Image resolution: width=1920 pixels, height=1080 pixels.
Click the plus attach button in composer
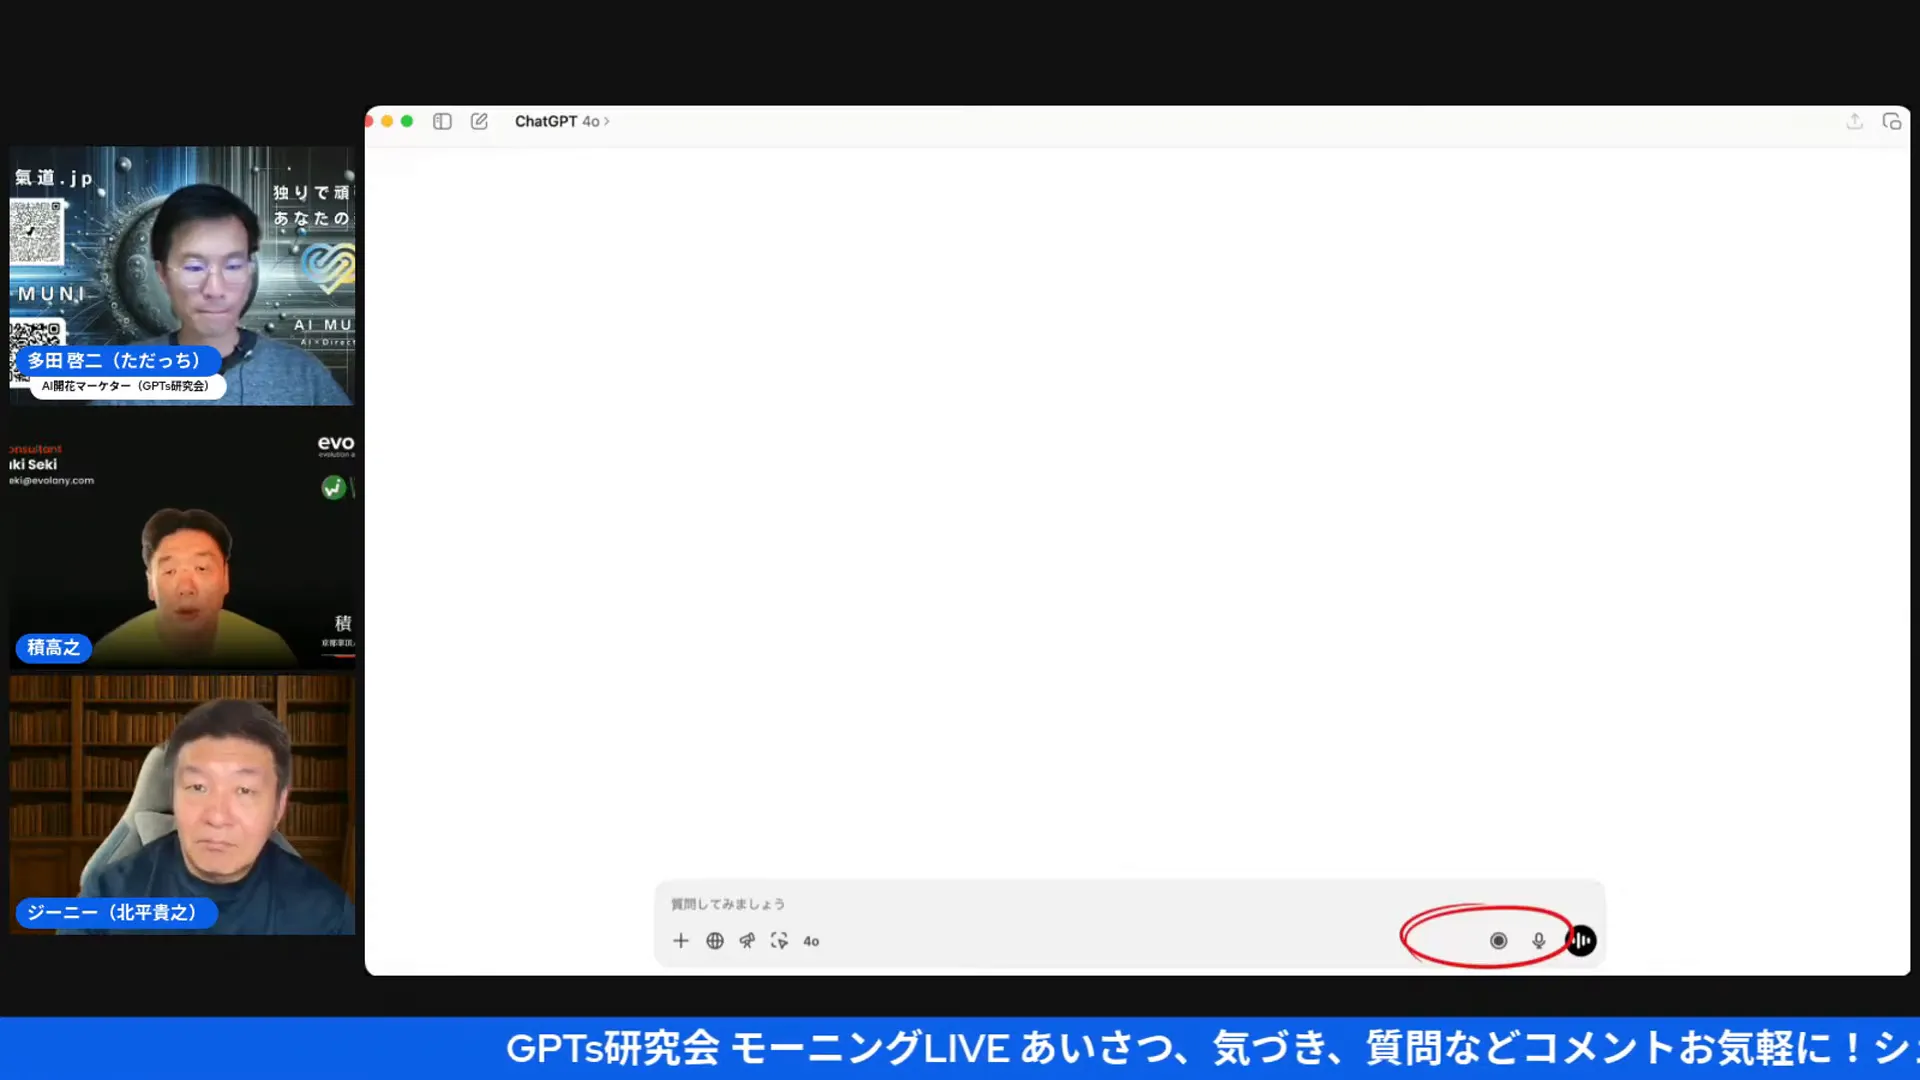click(x=680, y=941)
